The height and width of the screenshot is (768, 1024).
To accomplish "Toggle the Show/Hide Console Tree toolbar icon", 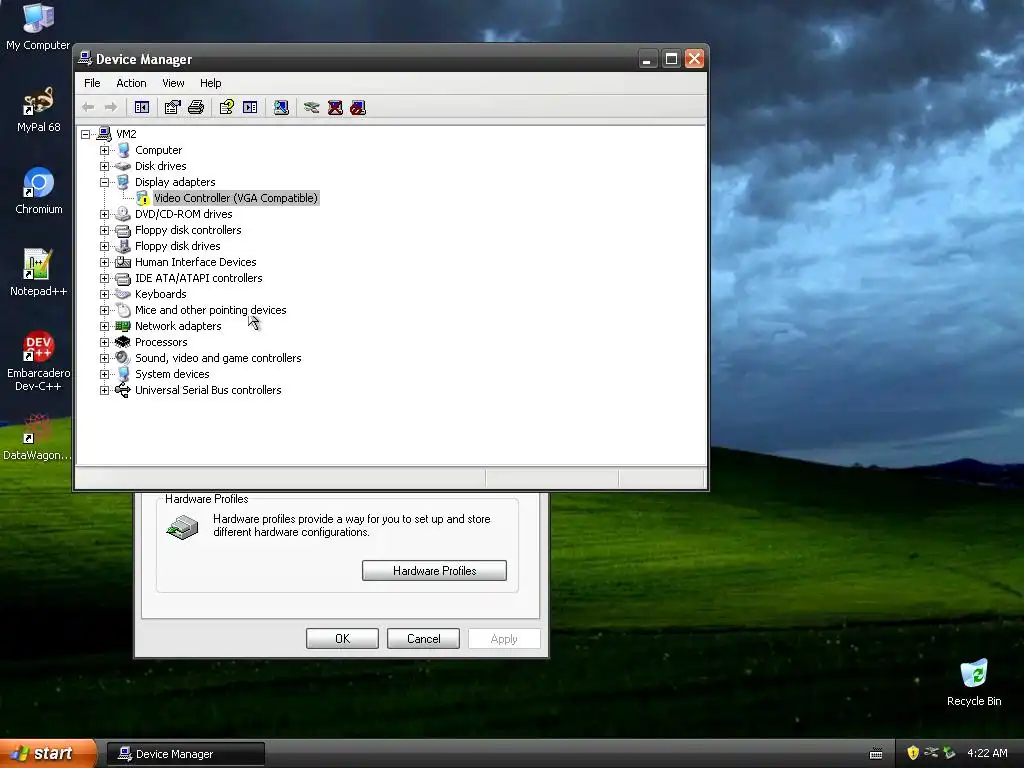I will pos(142,107).
